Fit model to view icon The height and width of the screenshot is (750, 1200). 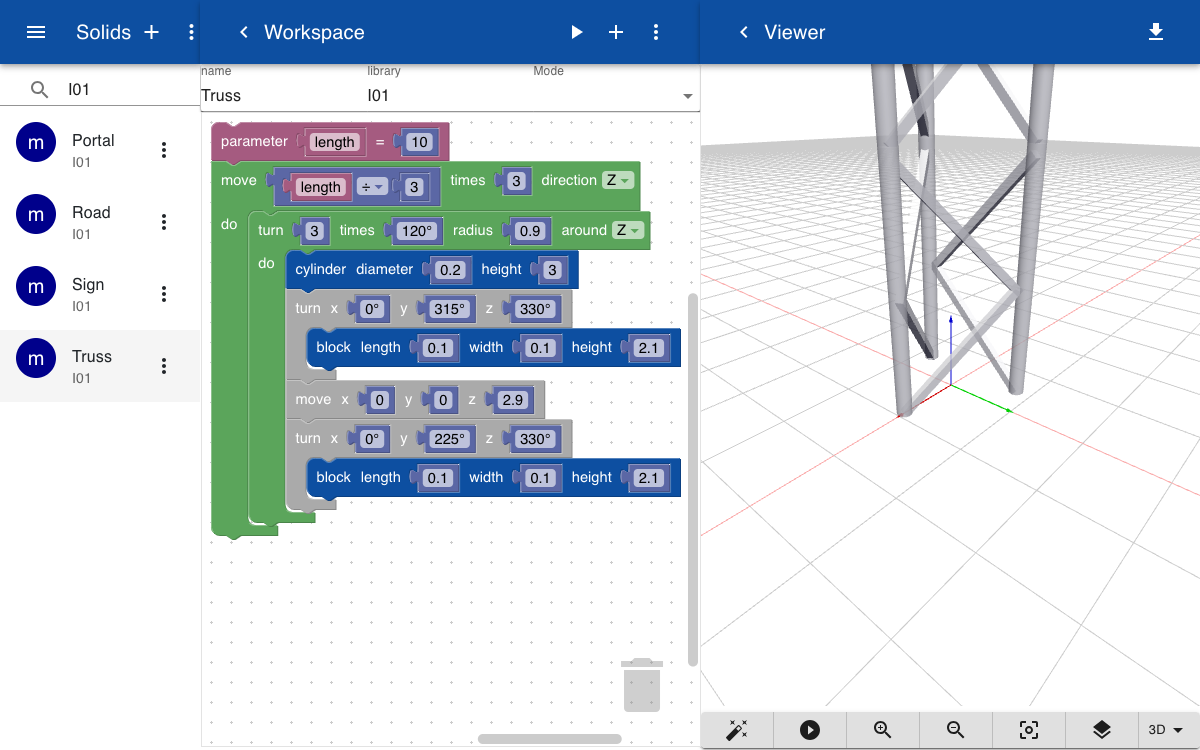point(1029,730)
